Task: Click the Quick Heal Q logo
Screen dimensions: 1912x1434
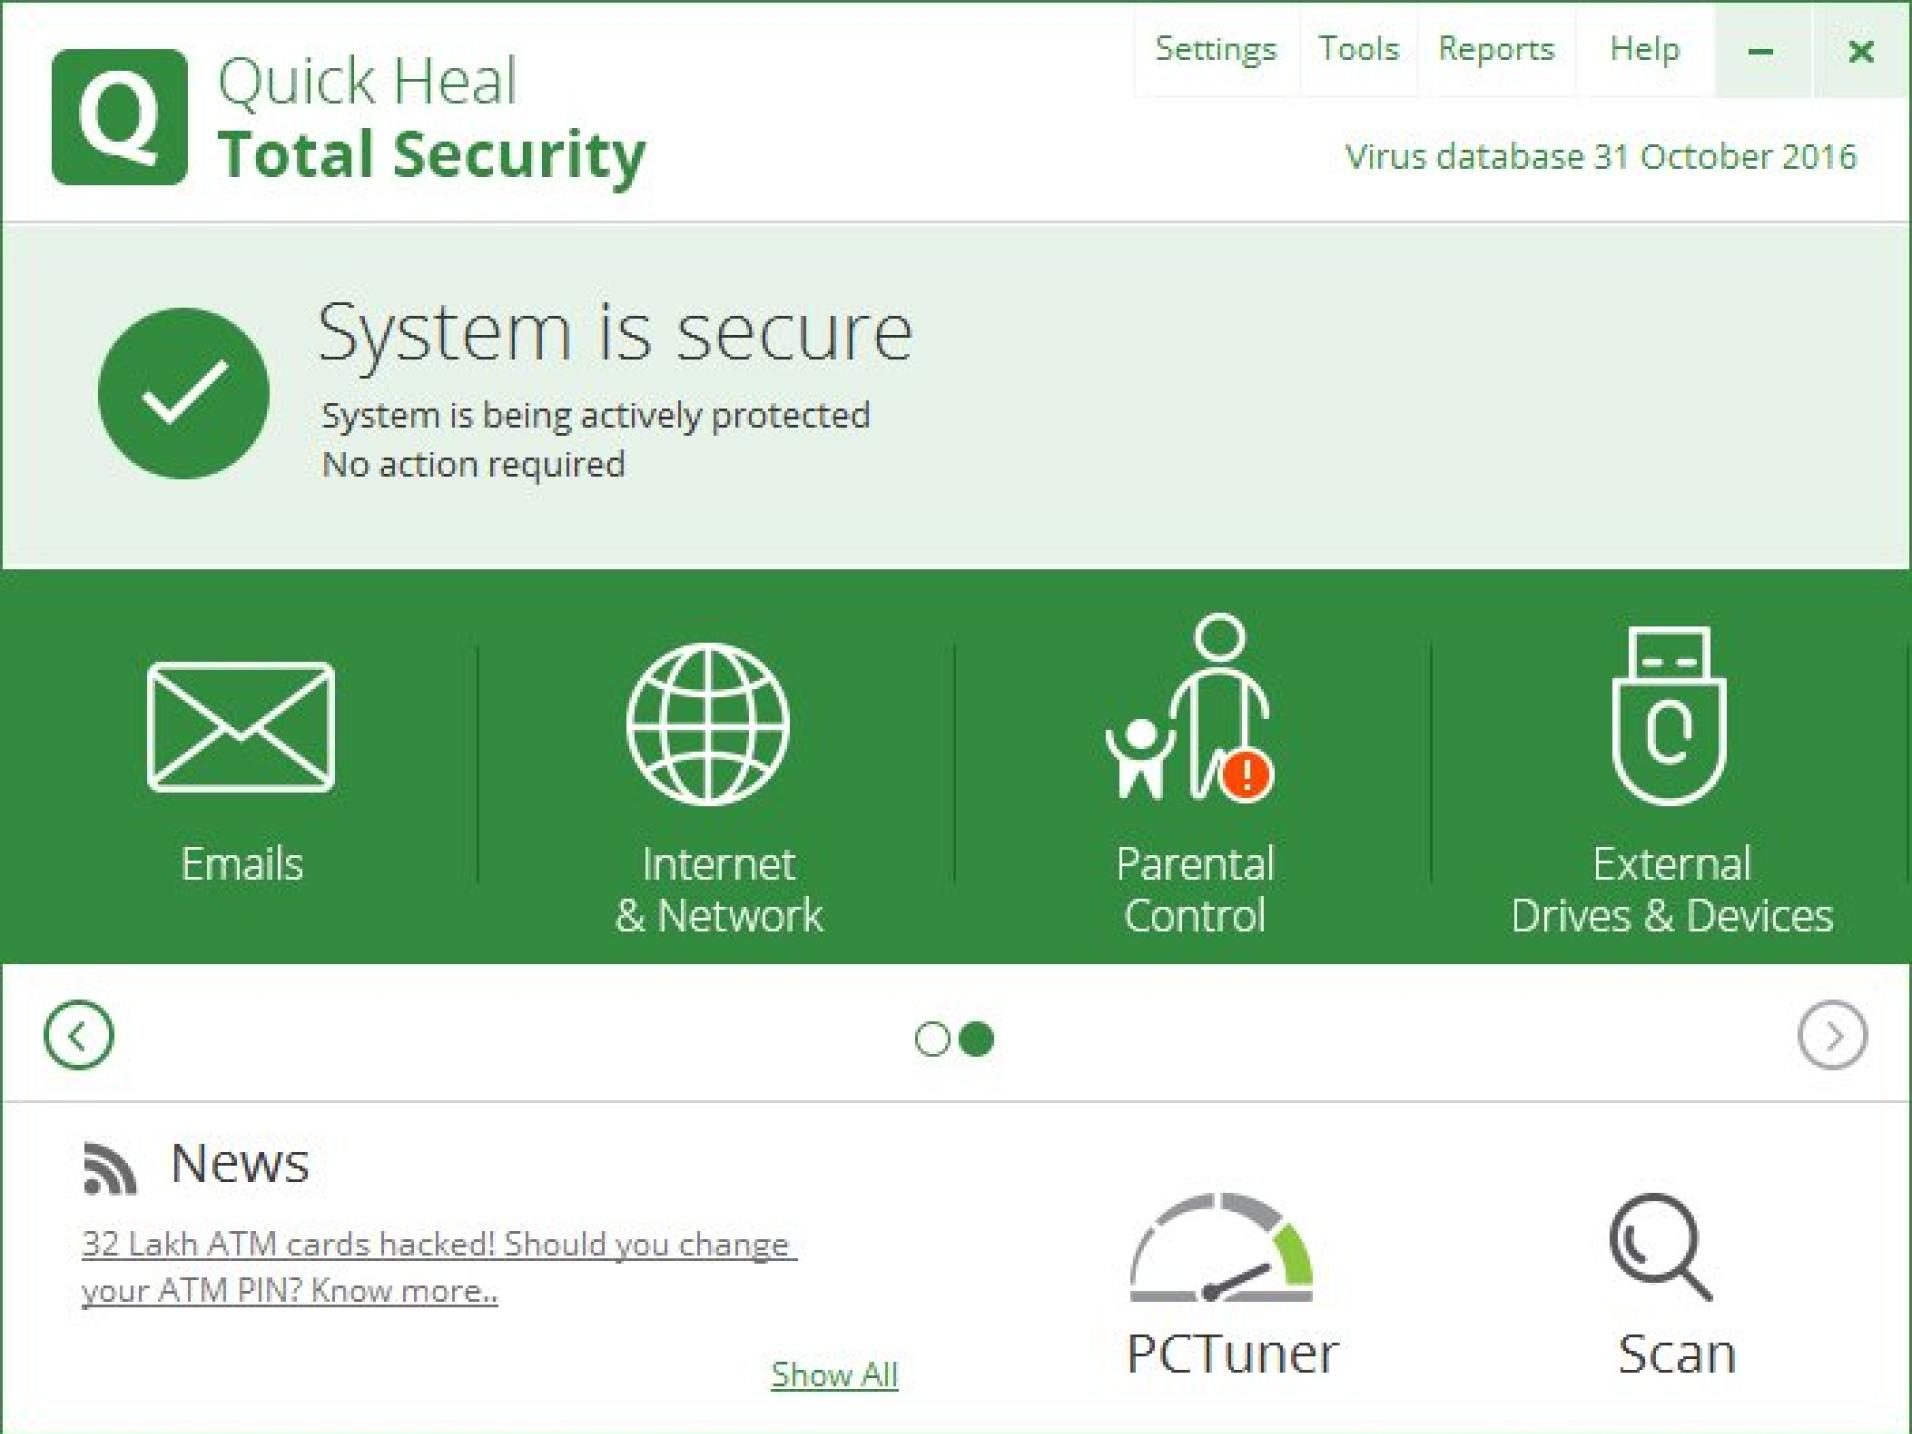Action: (x=120, y=117)
